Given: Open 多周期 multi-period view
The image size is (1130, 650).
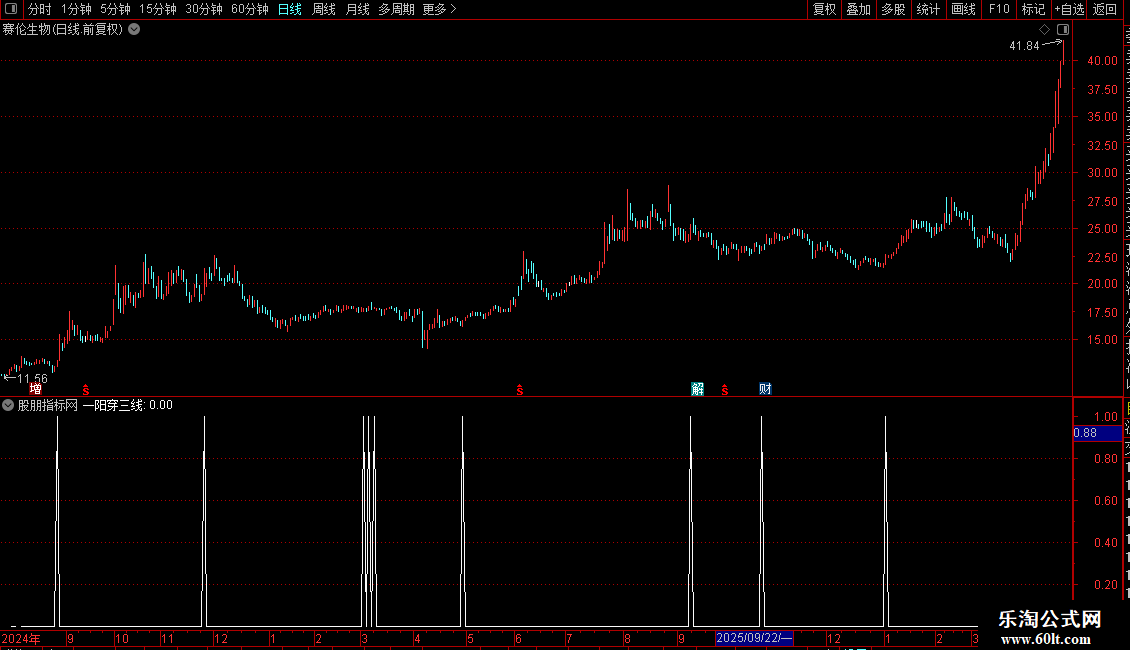Looking at the screenshot, I should (396, 9).
